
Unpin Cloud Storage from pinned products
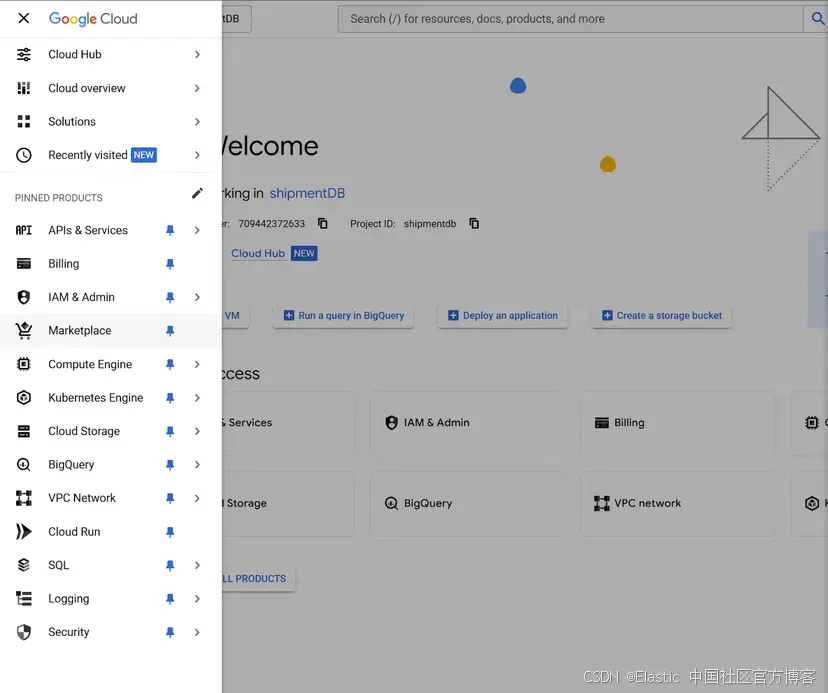[170, 432]
